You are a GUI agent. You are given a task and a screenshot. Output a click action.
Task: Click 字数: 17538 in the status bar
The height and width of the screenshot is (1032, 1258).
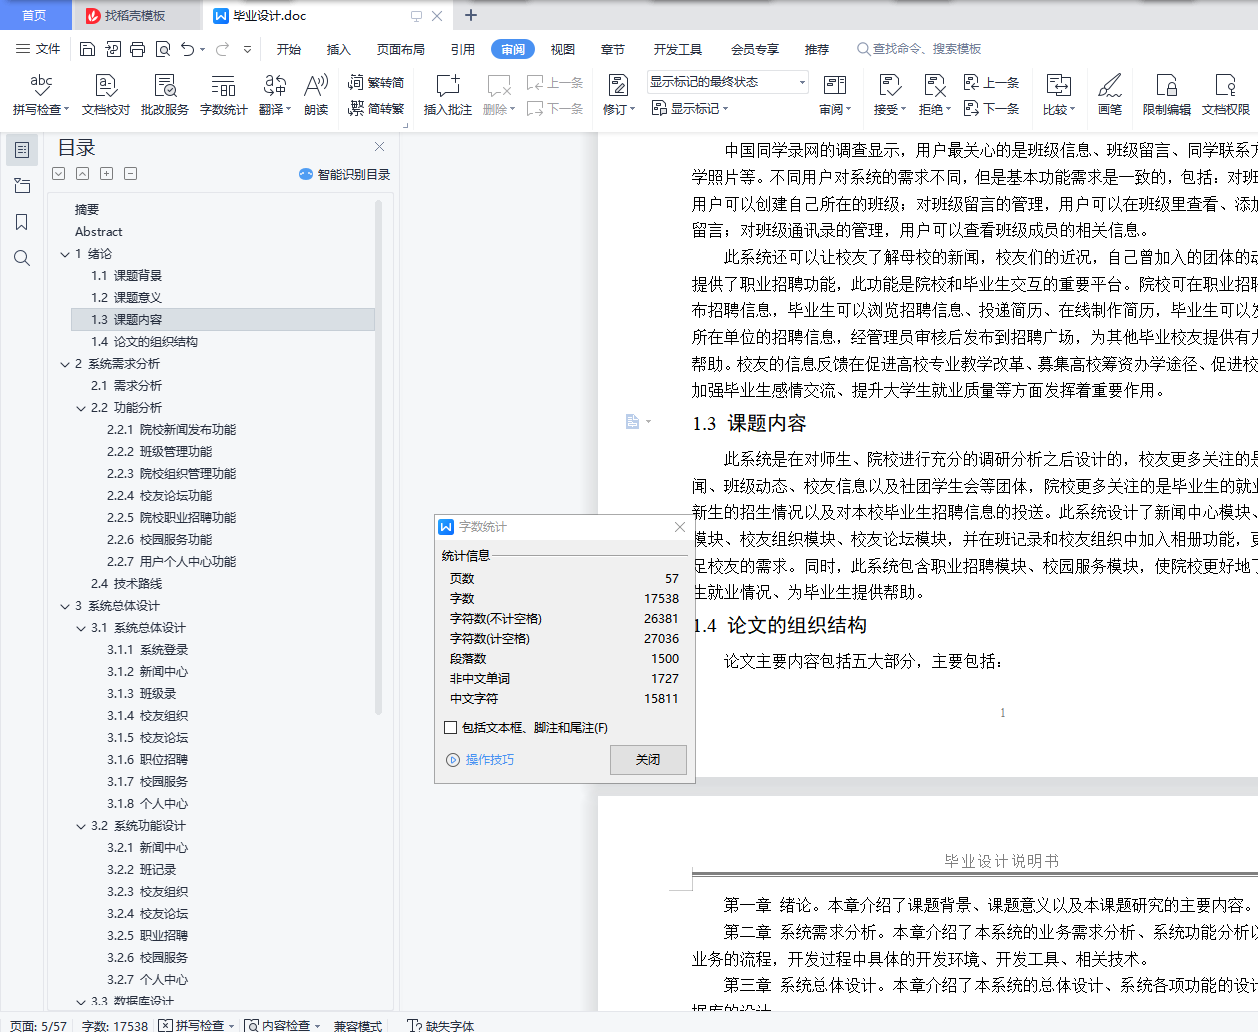pyautogui.click(x=114, y=1025)
